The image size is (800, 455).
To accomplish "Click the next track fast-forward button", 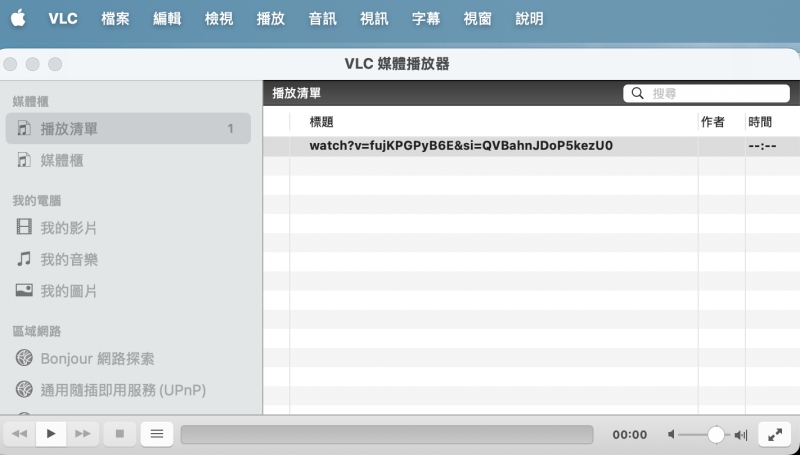I will pos(82,434).
